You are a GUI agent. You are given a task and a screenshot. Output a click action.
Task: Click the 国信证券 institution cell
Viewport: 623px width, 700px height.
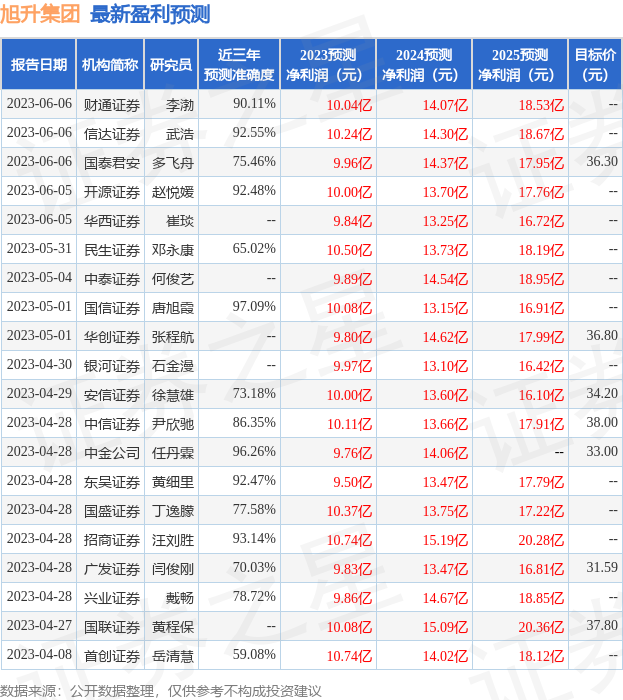click(x=112, y=308)
